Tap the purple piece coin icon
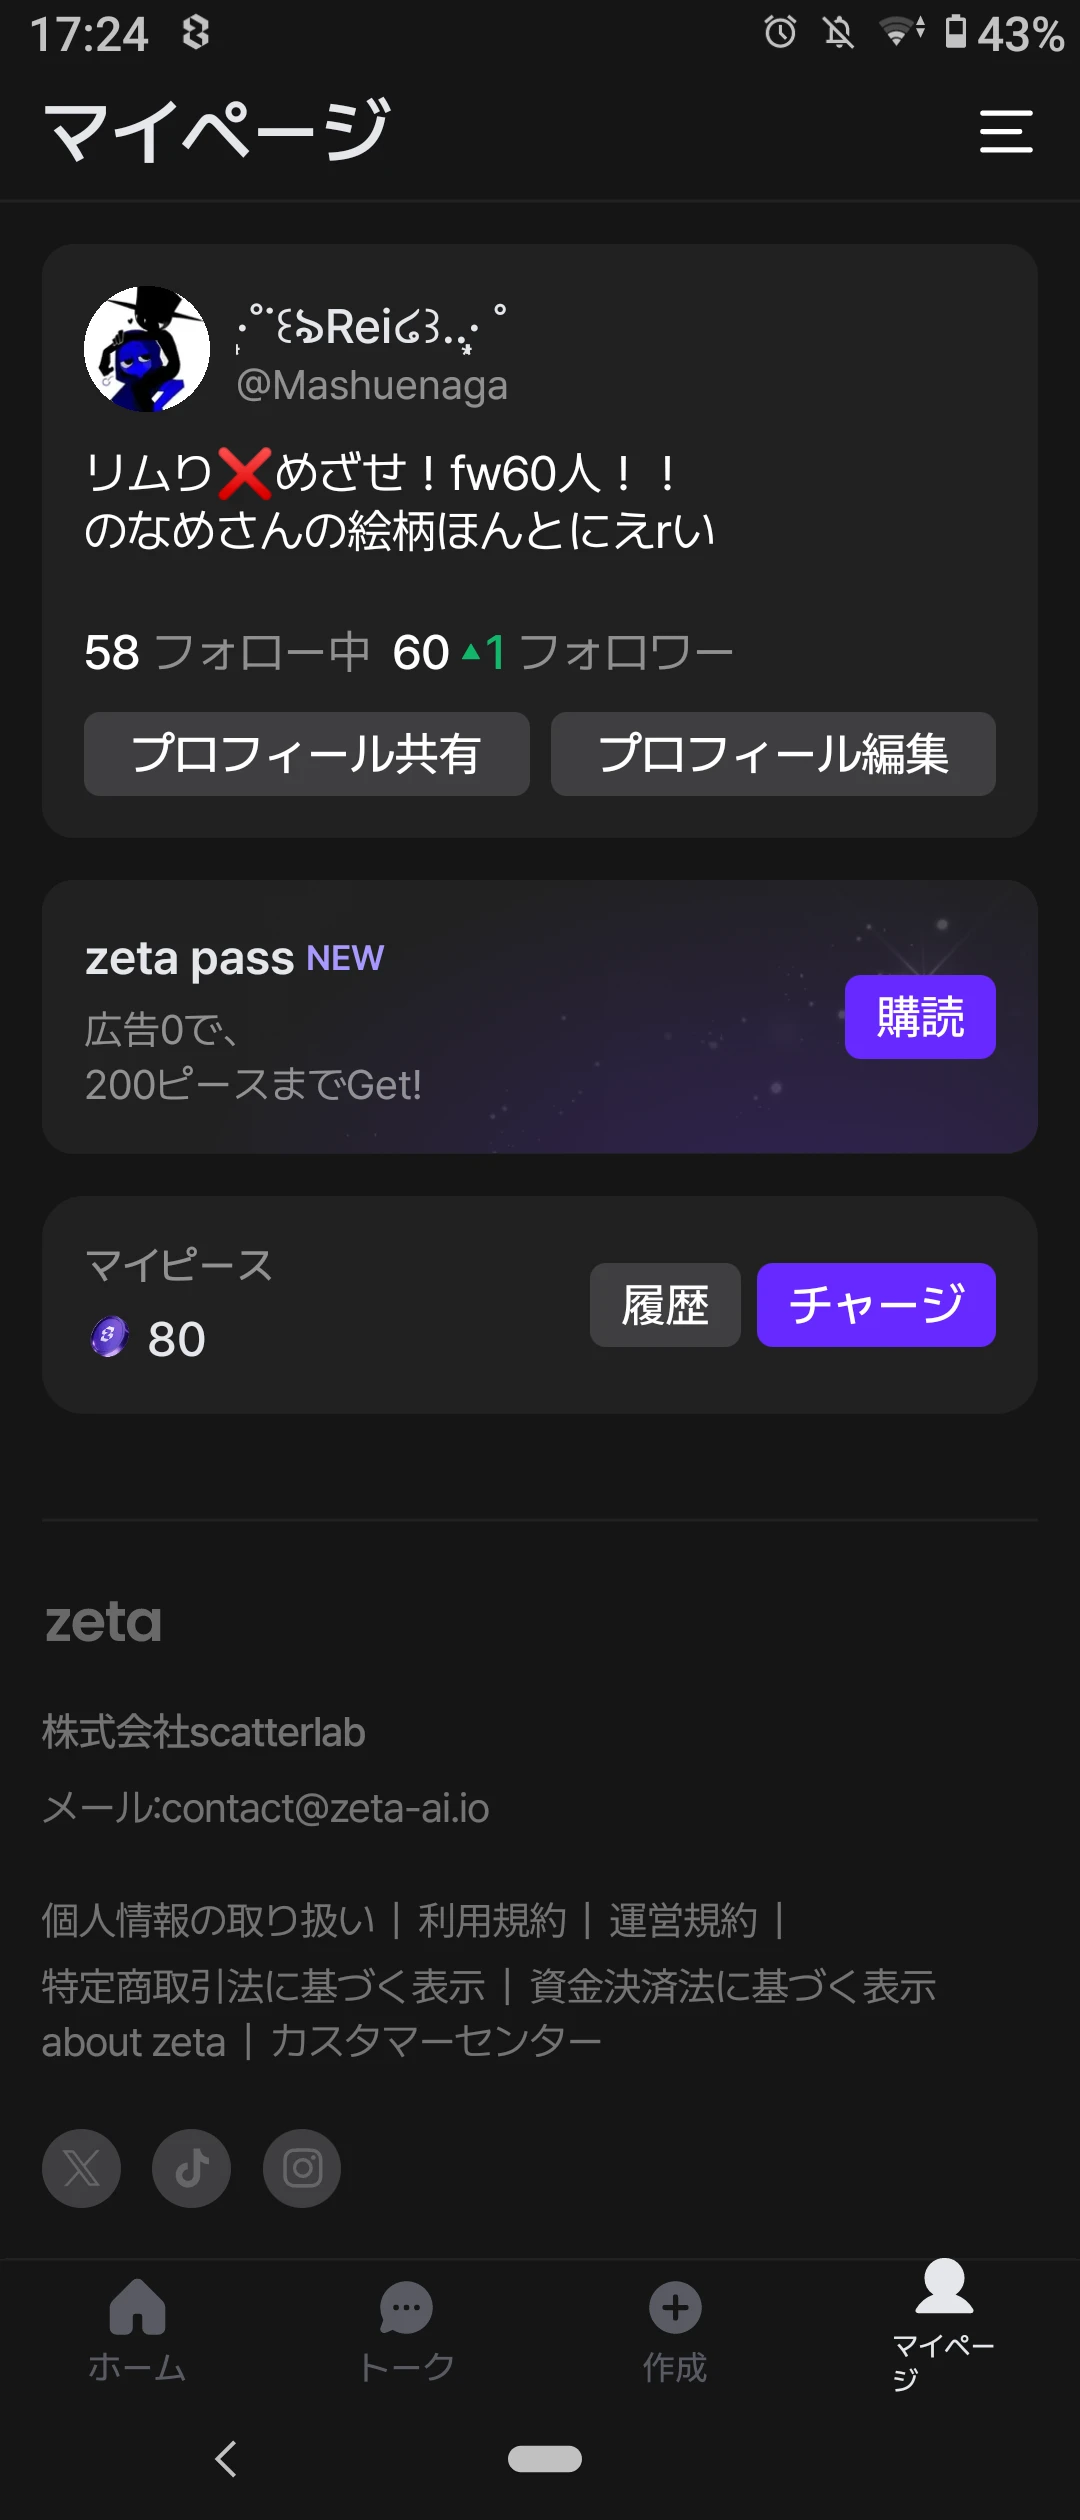Viewport: 1080px width, 2520px height. point(109,1337)
